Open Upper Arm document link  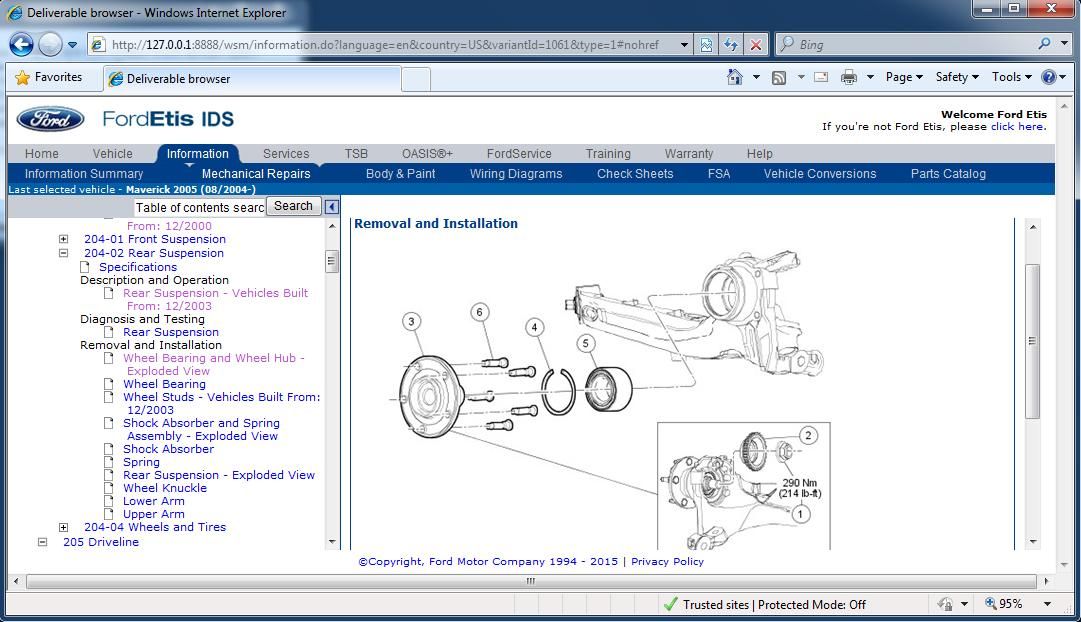pyautogui.click(x=154, y=514)
